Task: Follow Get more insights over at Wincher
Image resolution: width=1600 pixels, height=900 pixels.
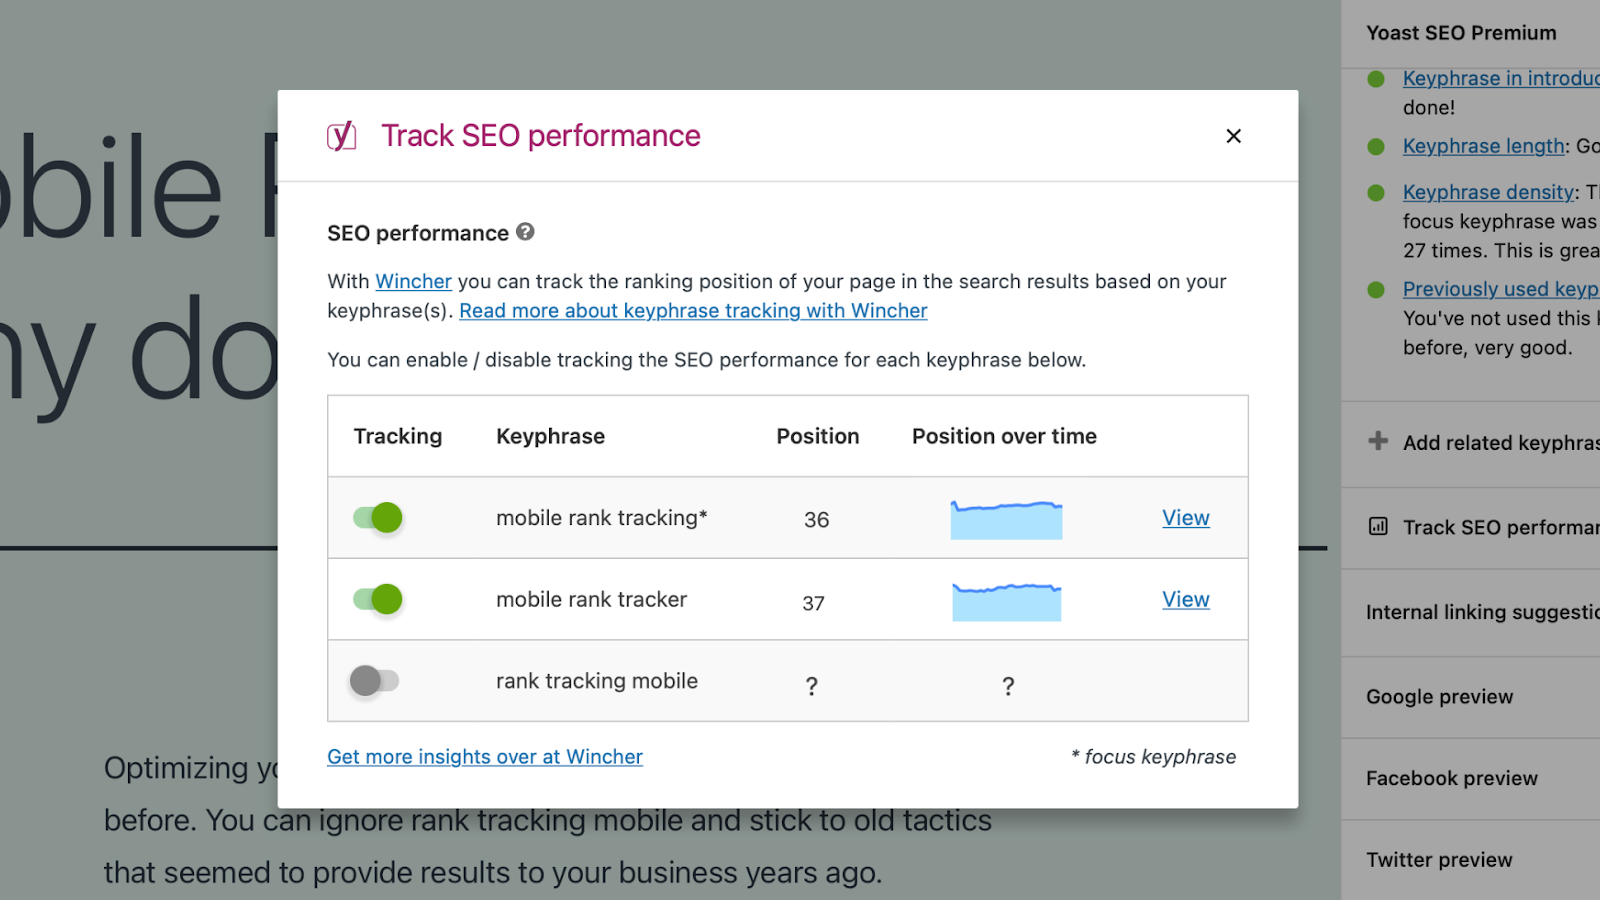Action: tap(485, 757)
